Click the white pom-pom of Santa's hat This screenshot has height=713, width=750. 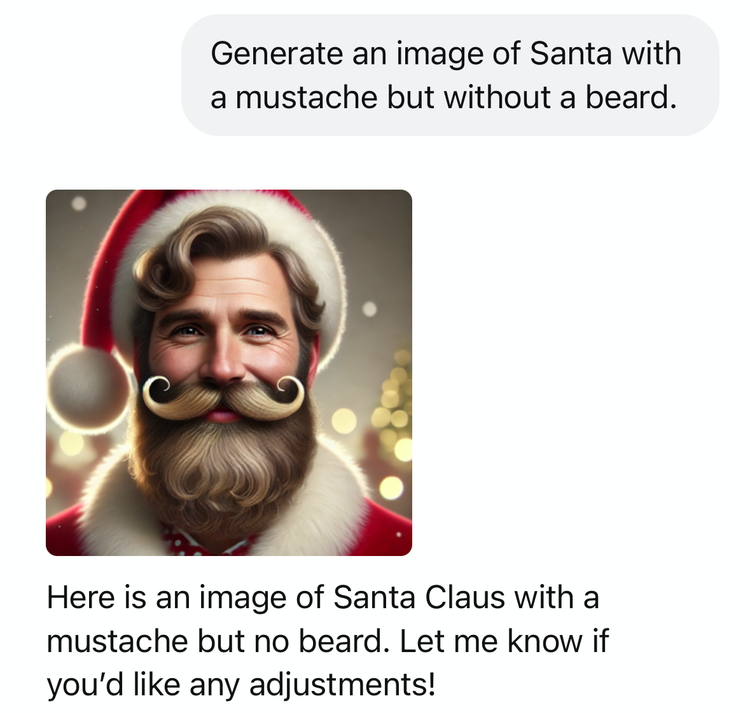click(88, 386)
